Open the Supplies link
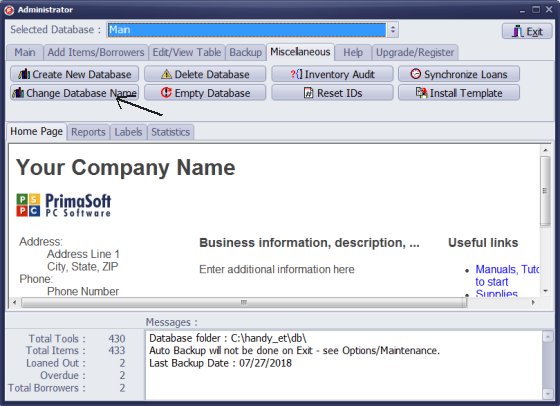 496,294
